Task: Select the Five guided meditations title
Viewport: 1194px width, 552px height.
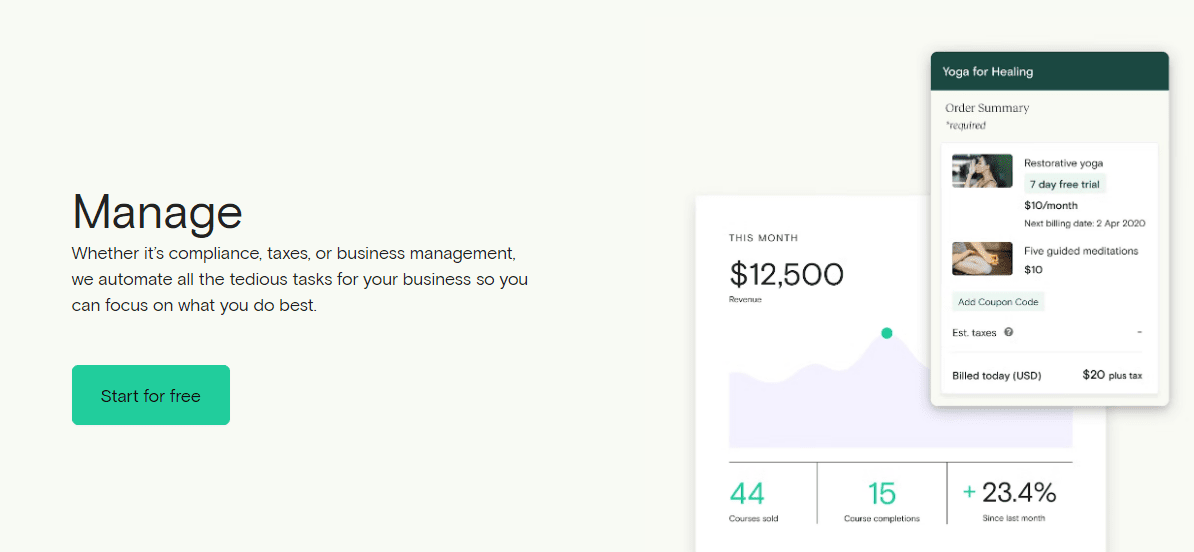Action: (x=1081, y=251)
